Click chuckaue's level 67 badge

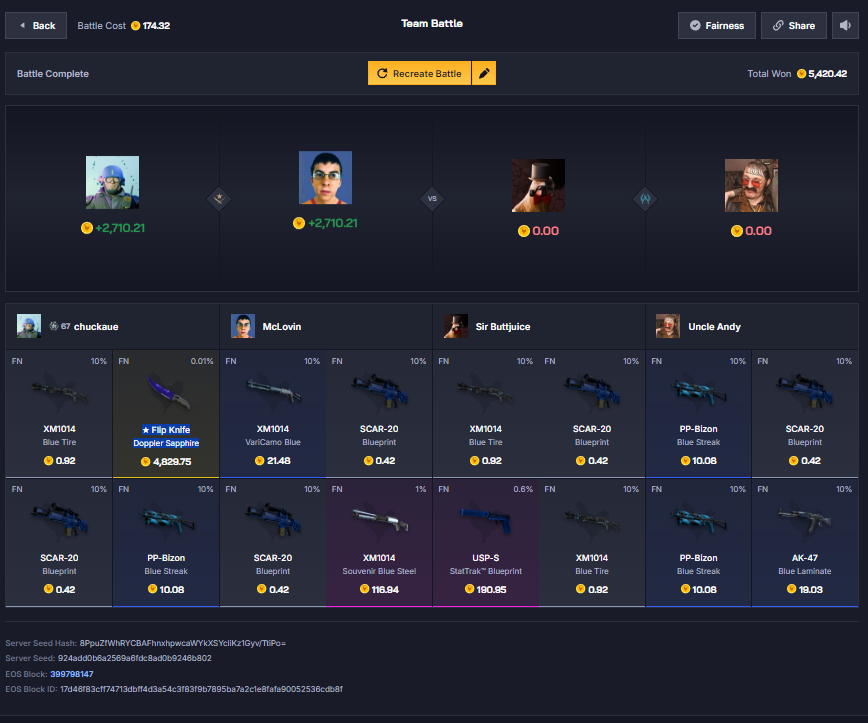[x=60, y=326]
